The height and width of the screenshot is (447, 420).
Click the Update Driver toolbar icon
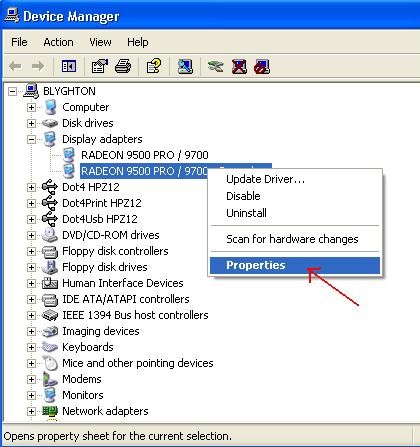pos(215,66)
